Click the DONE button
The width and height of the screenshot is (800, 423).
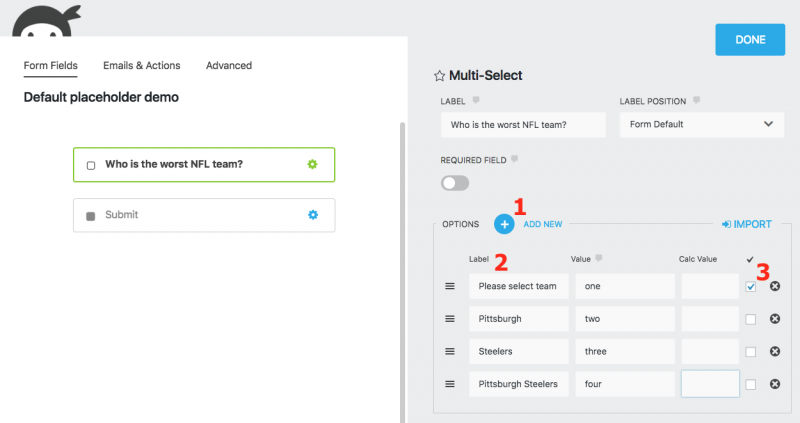750,40
